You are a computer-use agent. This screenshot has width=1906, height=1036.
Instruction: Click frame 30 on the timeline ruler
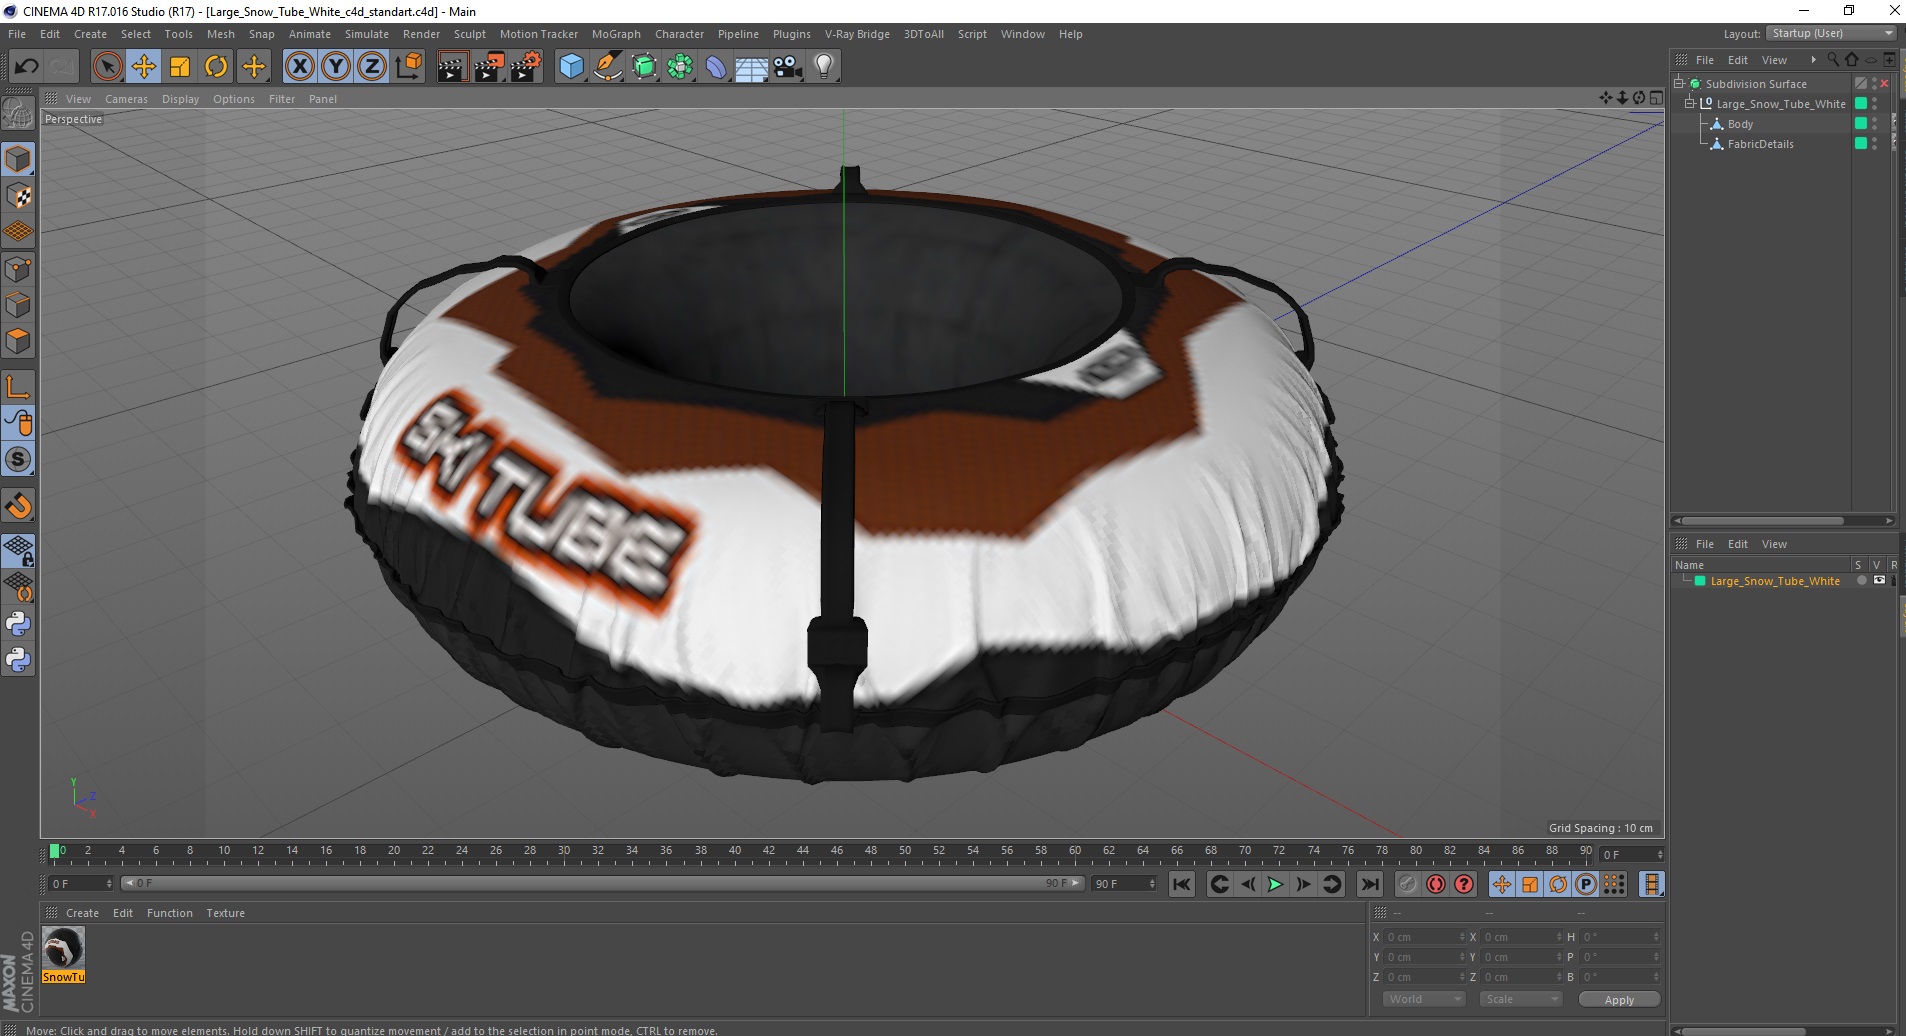pos(564,853)
